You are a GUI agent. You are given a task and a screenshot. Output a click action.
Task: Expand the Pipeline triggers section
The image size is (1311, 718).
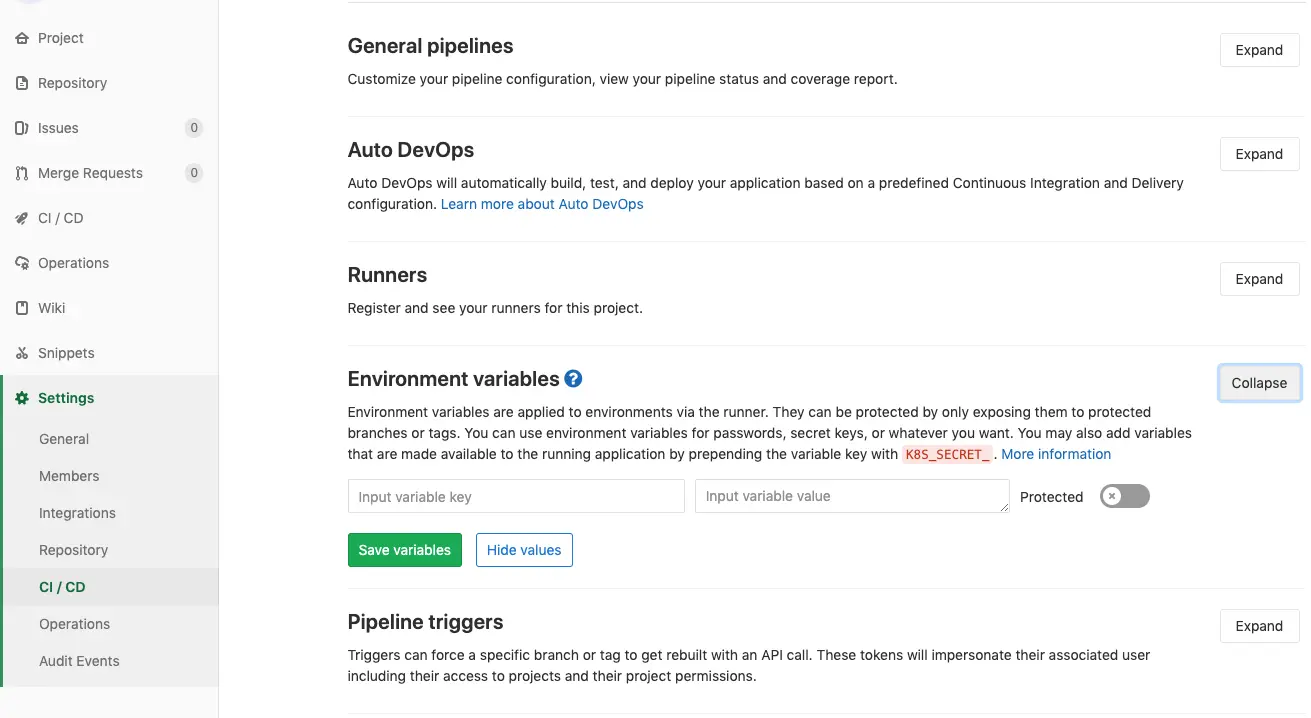point(1259,626)
